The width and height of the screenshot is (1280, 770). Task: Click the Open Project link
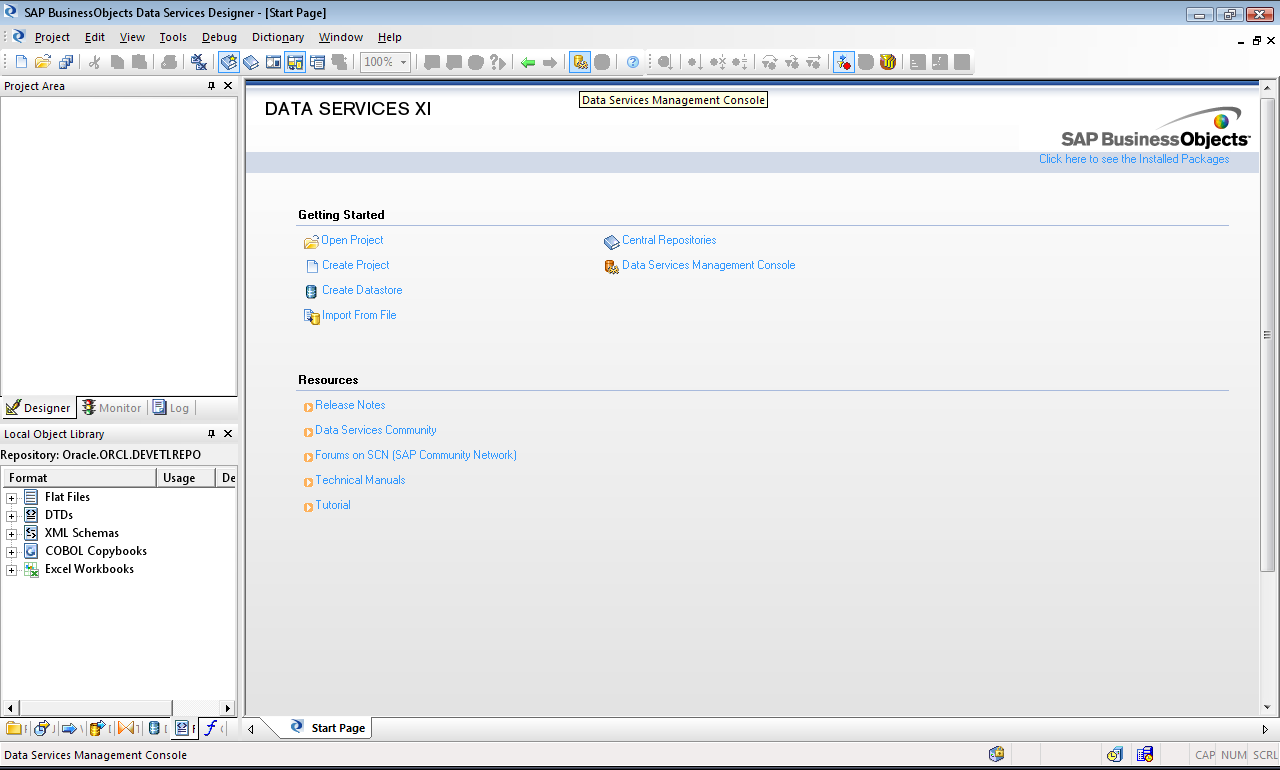click(x=352, y=240)
